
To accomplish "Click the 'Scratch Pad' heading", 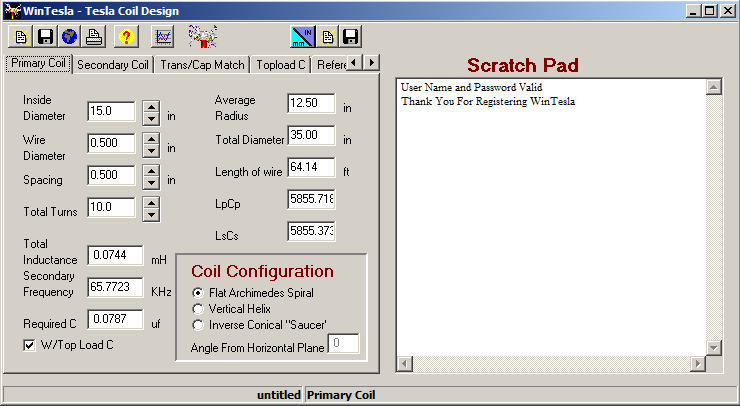I will (x=523, y=65).
